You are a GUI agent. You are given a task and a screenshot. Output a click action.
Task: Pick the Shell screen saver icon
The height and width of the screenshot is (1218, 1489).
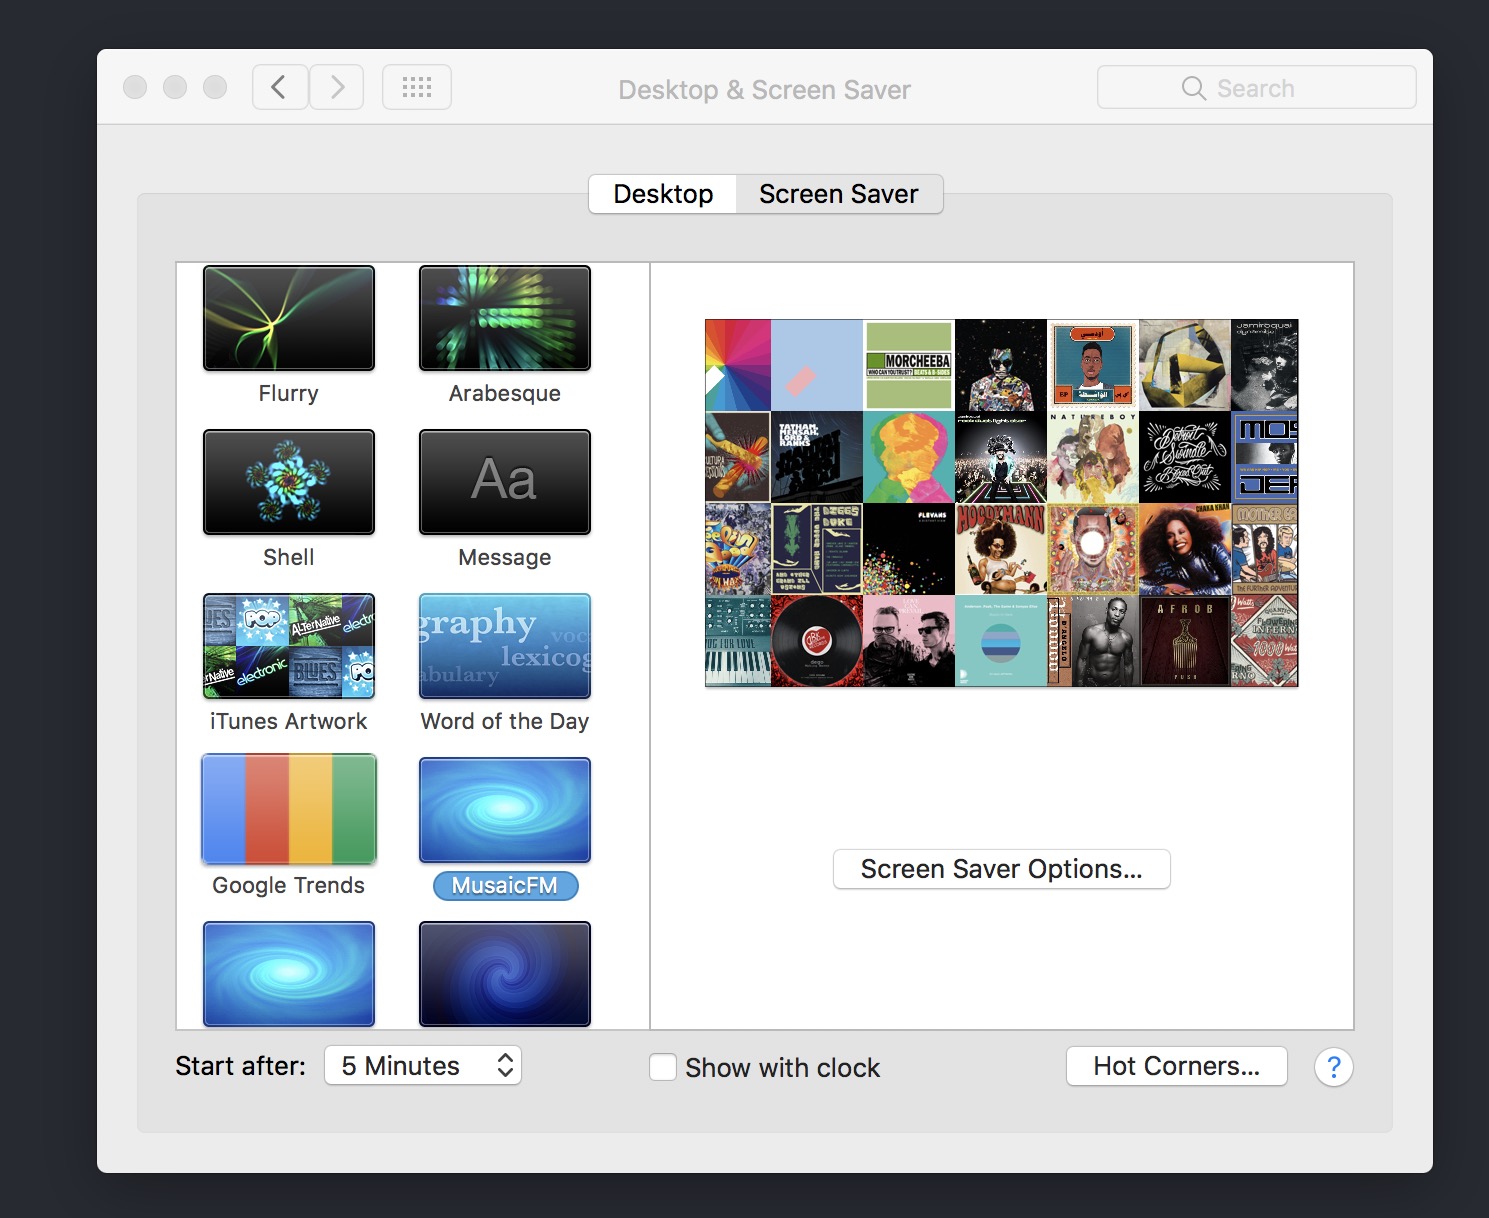[x=289, y=482]
